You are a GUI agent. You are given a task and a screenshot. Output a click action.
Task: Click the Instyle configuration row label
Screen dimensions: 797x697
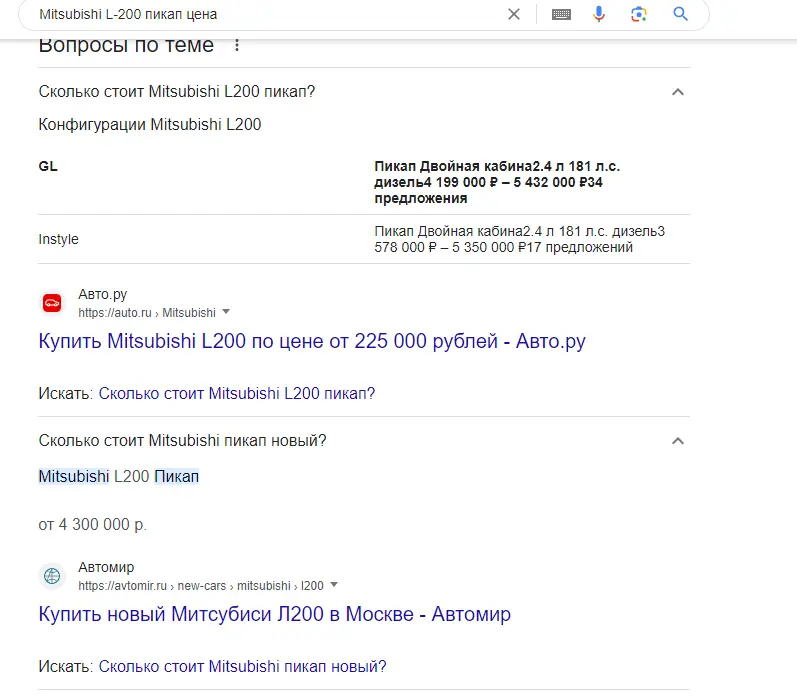58,239
